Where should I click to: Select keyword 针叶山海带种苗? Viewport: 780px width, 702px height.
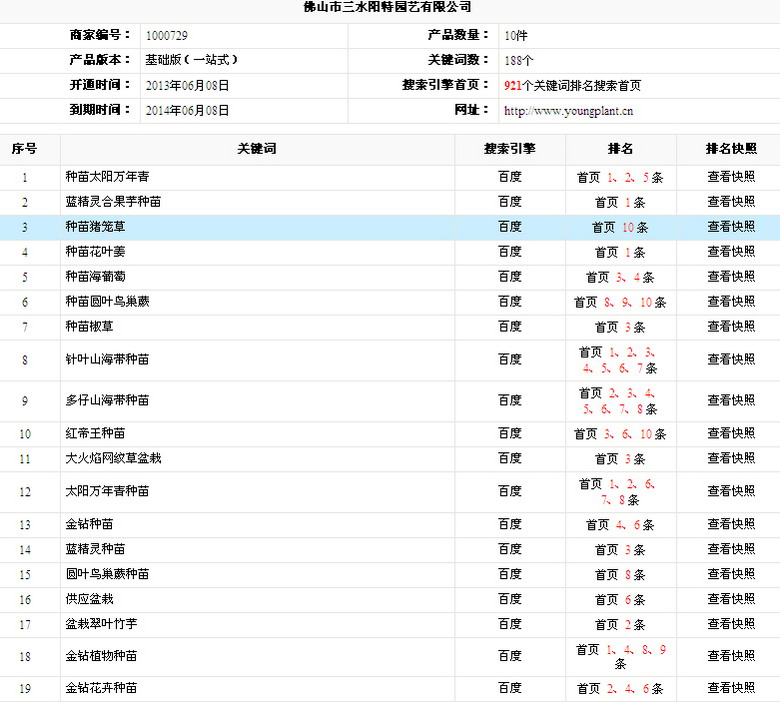point(107,360)
